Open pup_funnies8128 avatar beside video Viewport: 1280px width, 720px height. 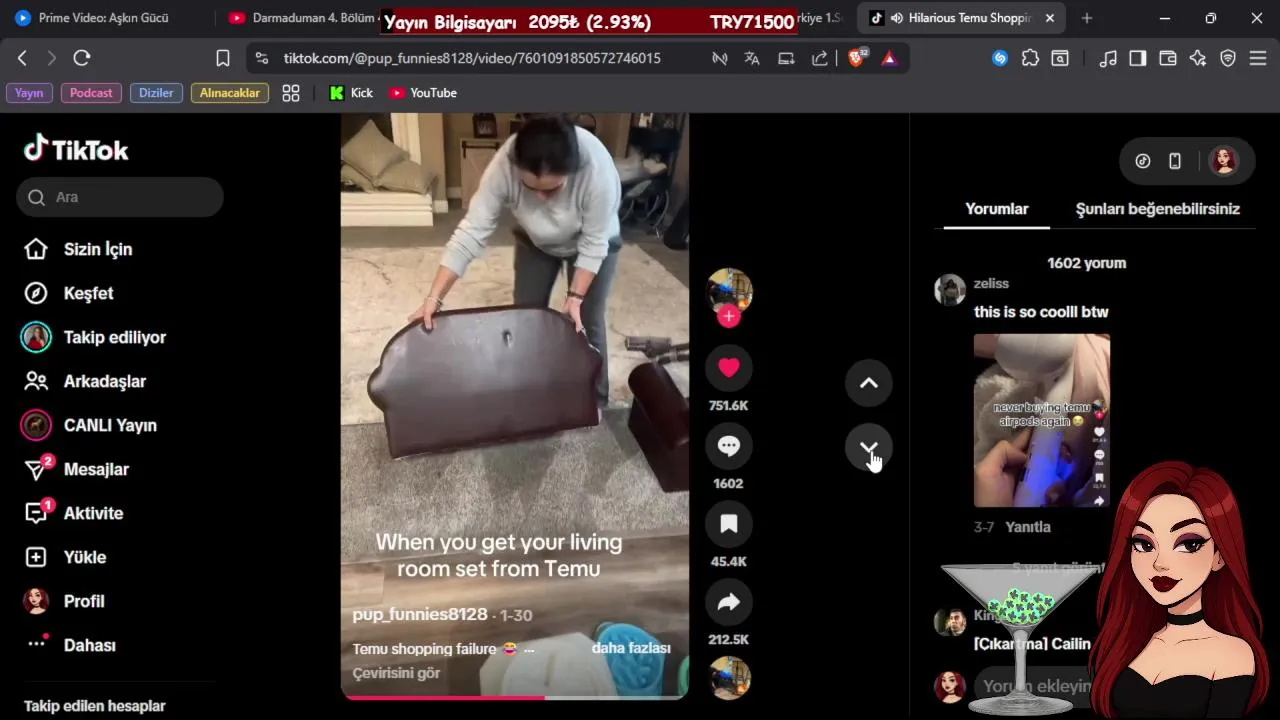[x=729, y=290]
